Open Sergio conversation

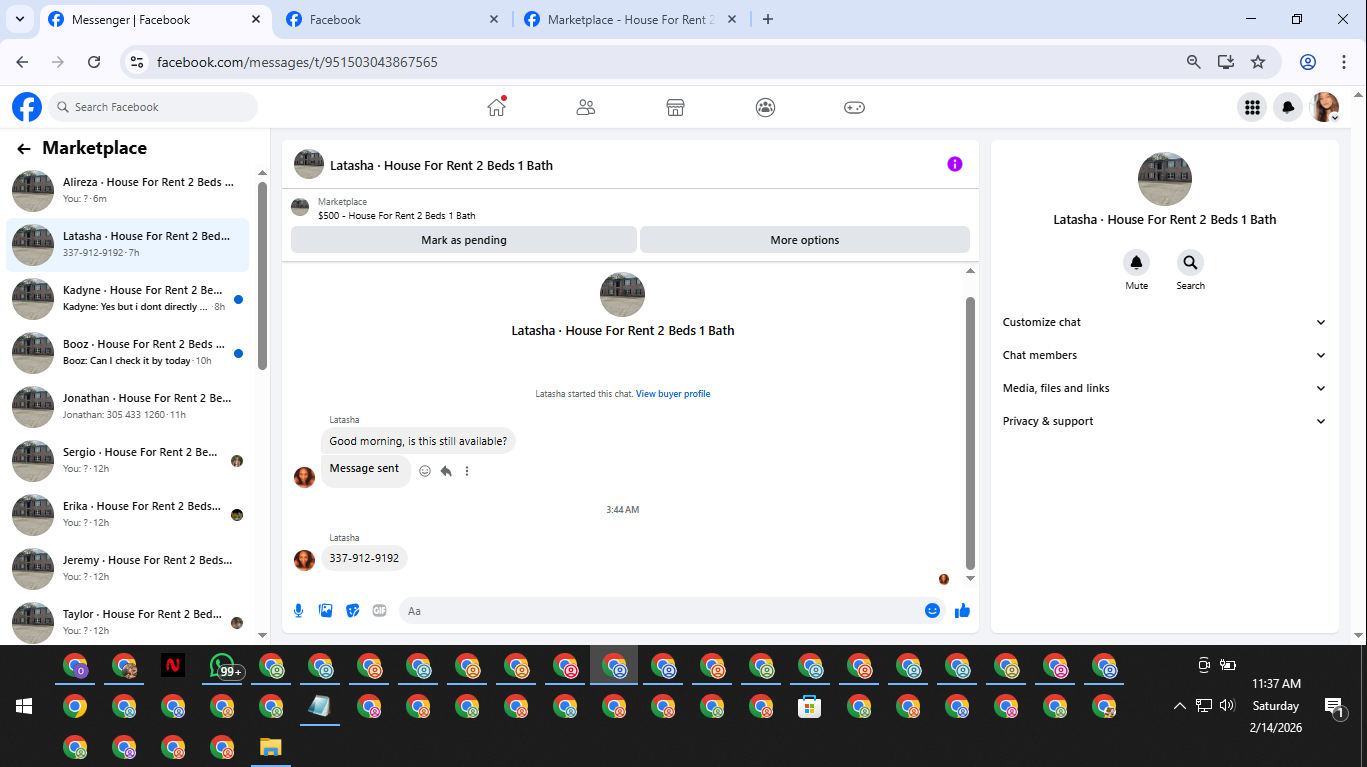(127, 460)
